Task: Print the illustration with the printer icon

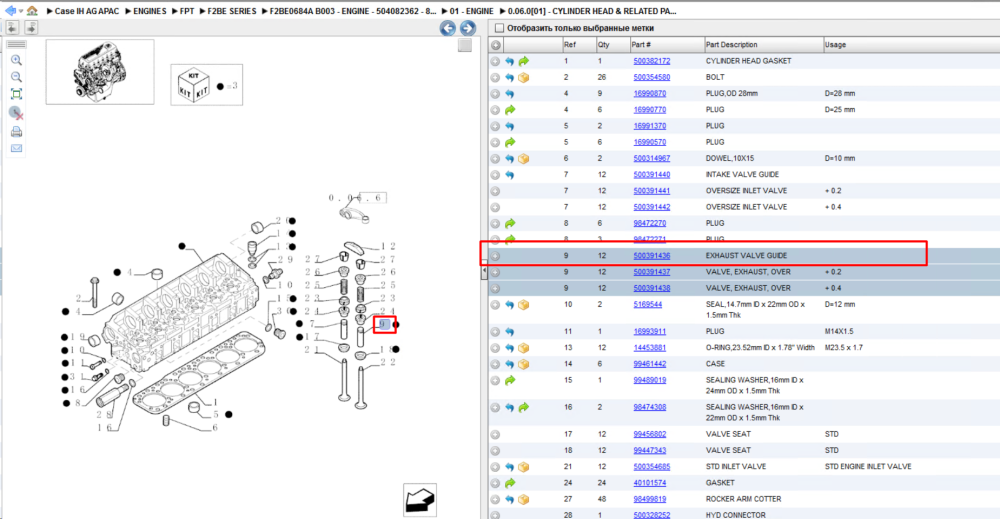Action: (17, 132)
